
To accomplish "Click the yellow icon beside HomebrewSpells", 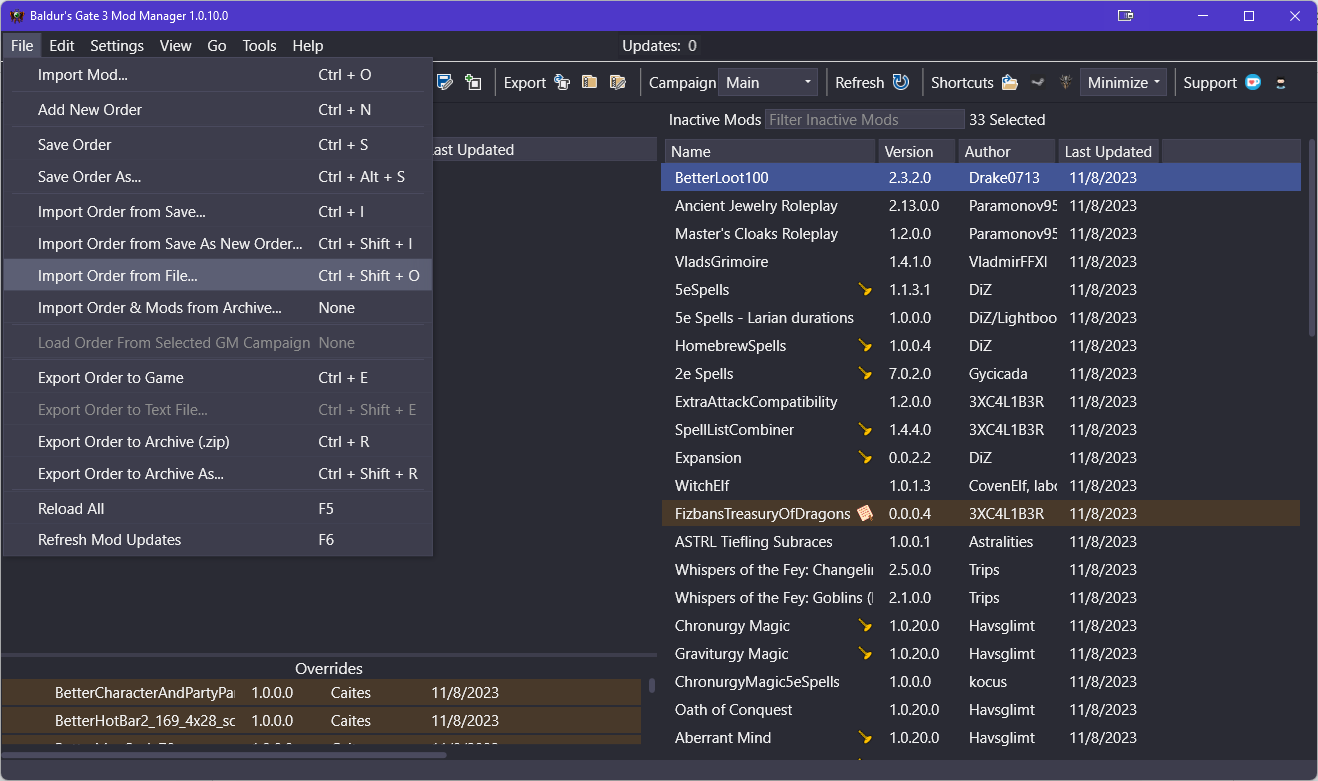I will pyautogui.click(x=865, y=346).
